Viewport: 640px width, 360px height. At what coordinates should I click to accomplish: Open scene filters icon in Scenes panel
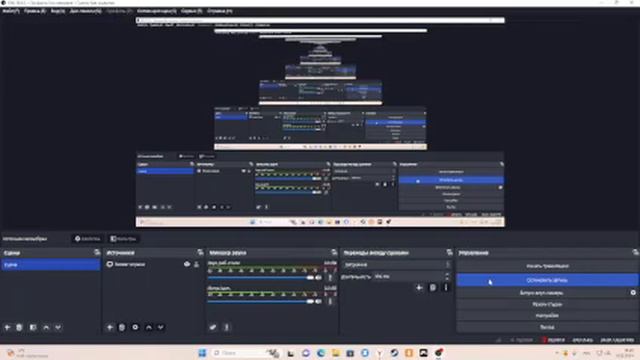point(33,327)
